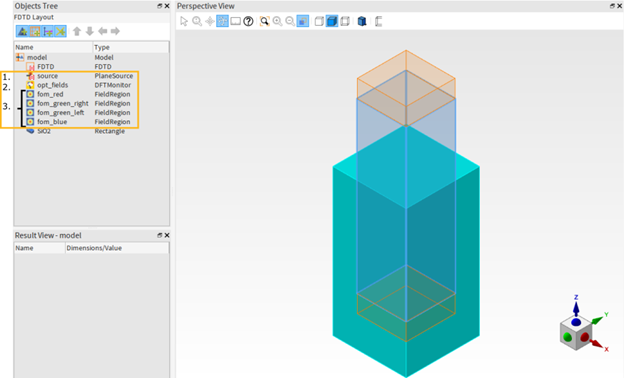
Task: Click the SiO2 rectangle structure icon
Action: pos(30,131)
